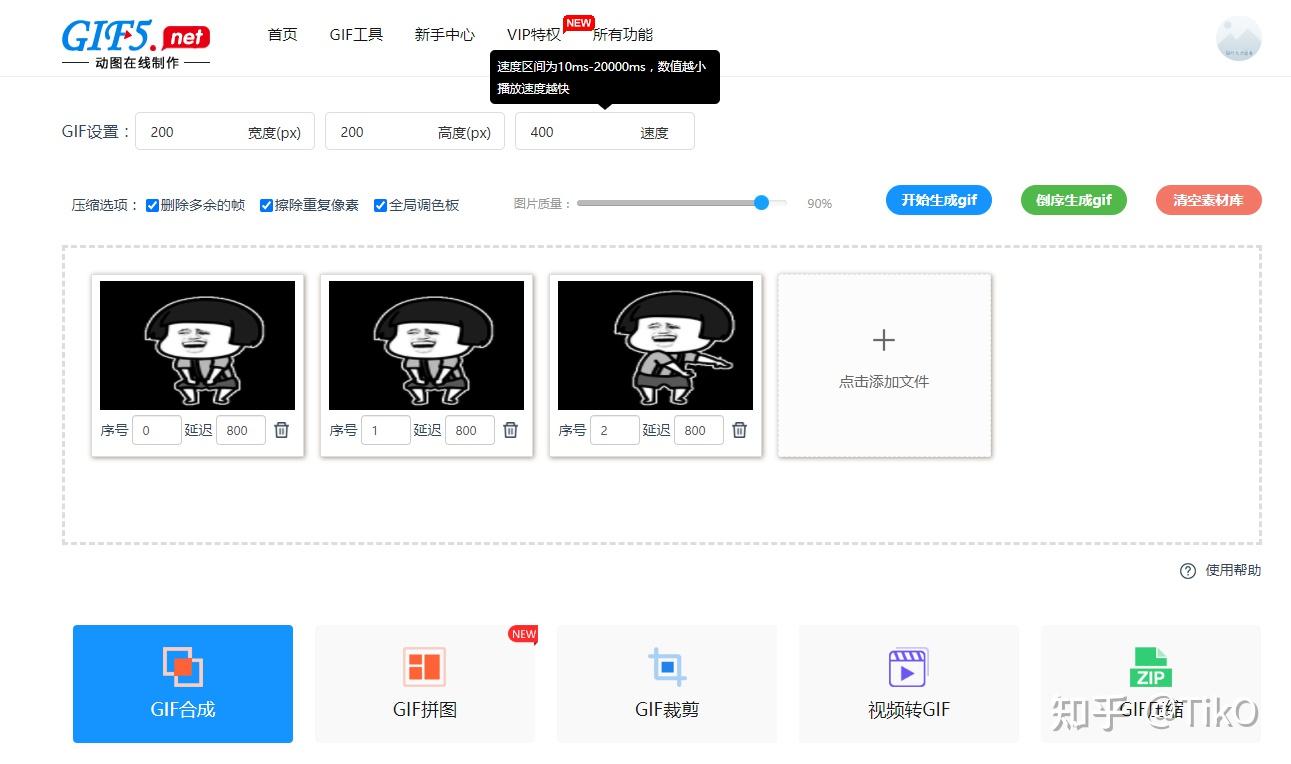Click the 图片质量 slider handle
This screenshot has height=764, width=1291.
(761, 203)
